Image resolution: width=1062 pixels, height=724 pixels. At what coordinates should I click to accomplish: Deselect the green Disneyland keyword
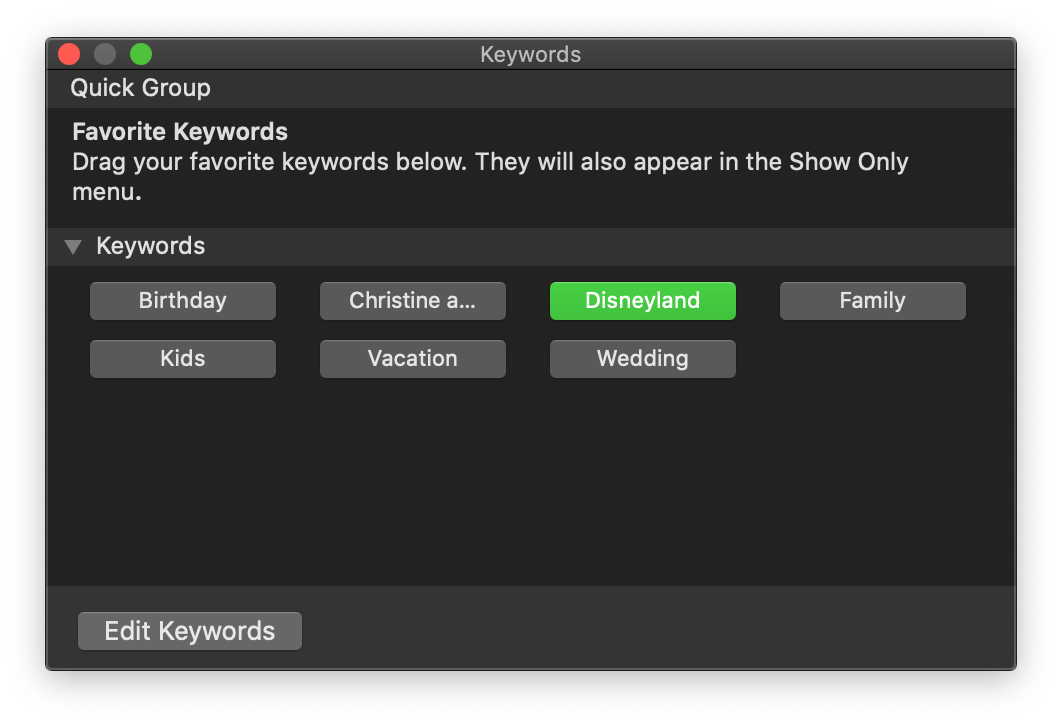click(643, 301)
